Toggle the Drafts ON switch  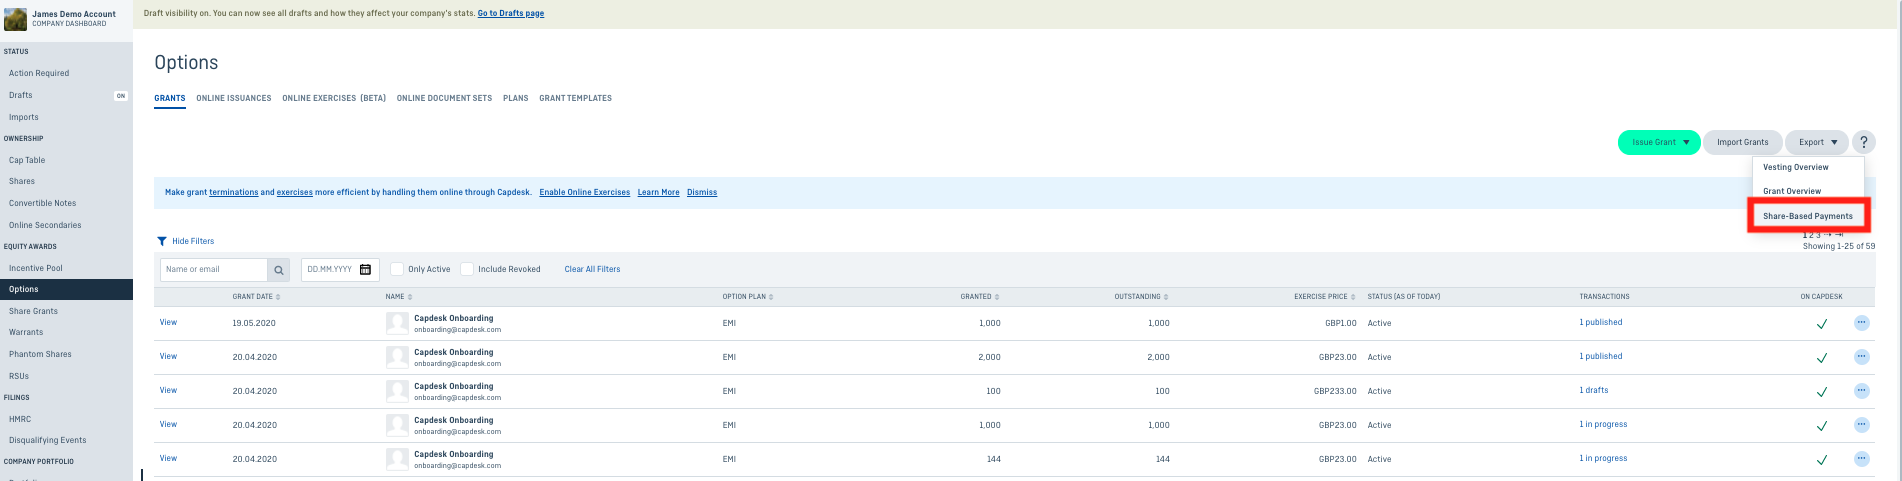pos(121,96)
